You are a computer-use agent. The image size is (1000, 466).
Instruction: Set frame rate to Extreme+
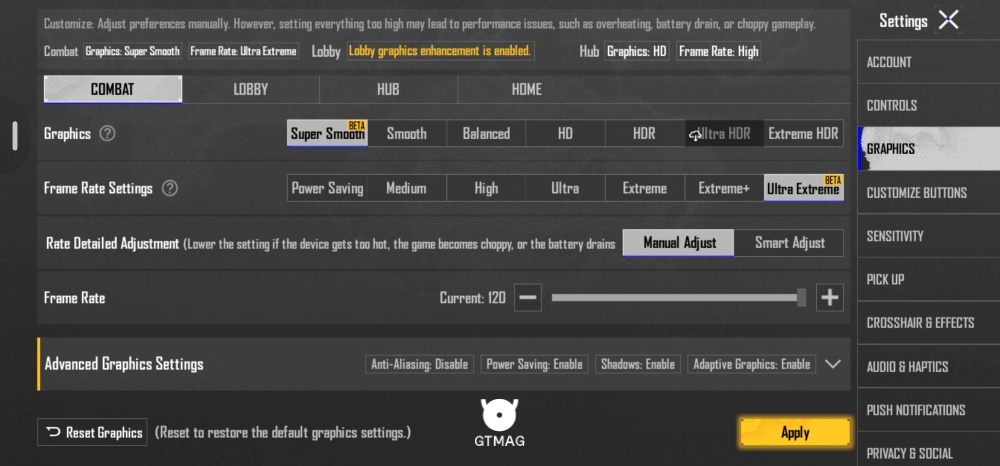click(724, 188)
